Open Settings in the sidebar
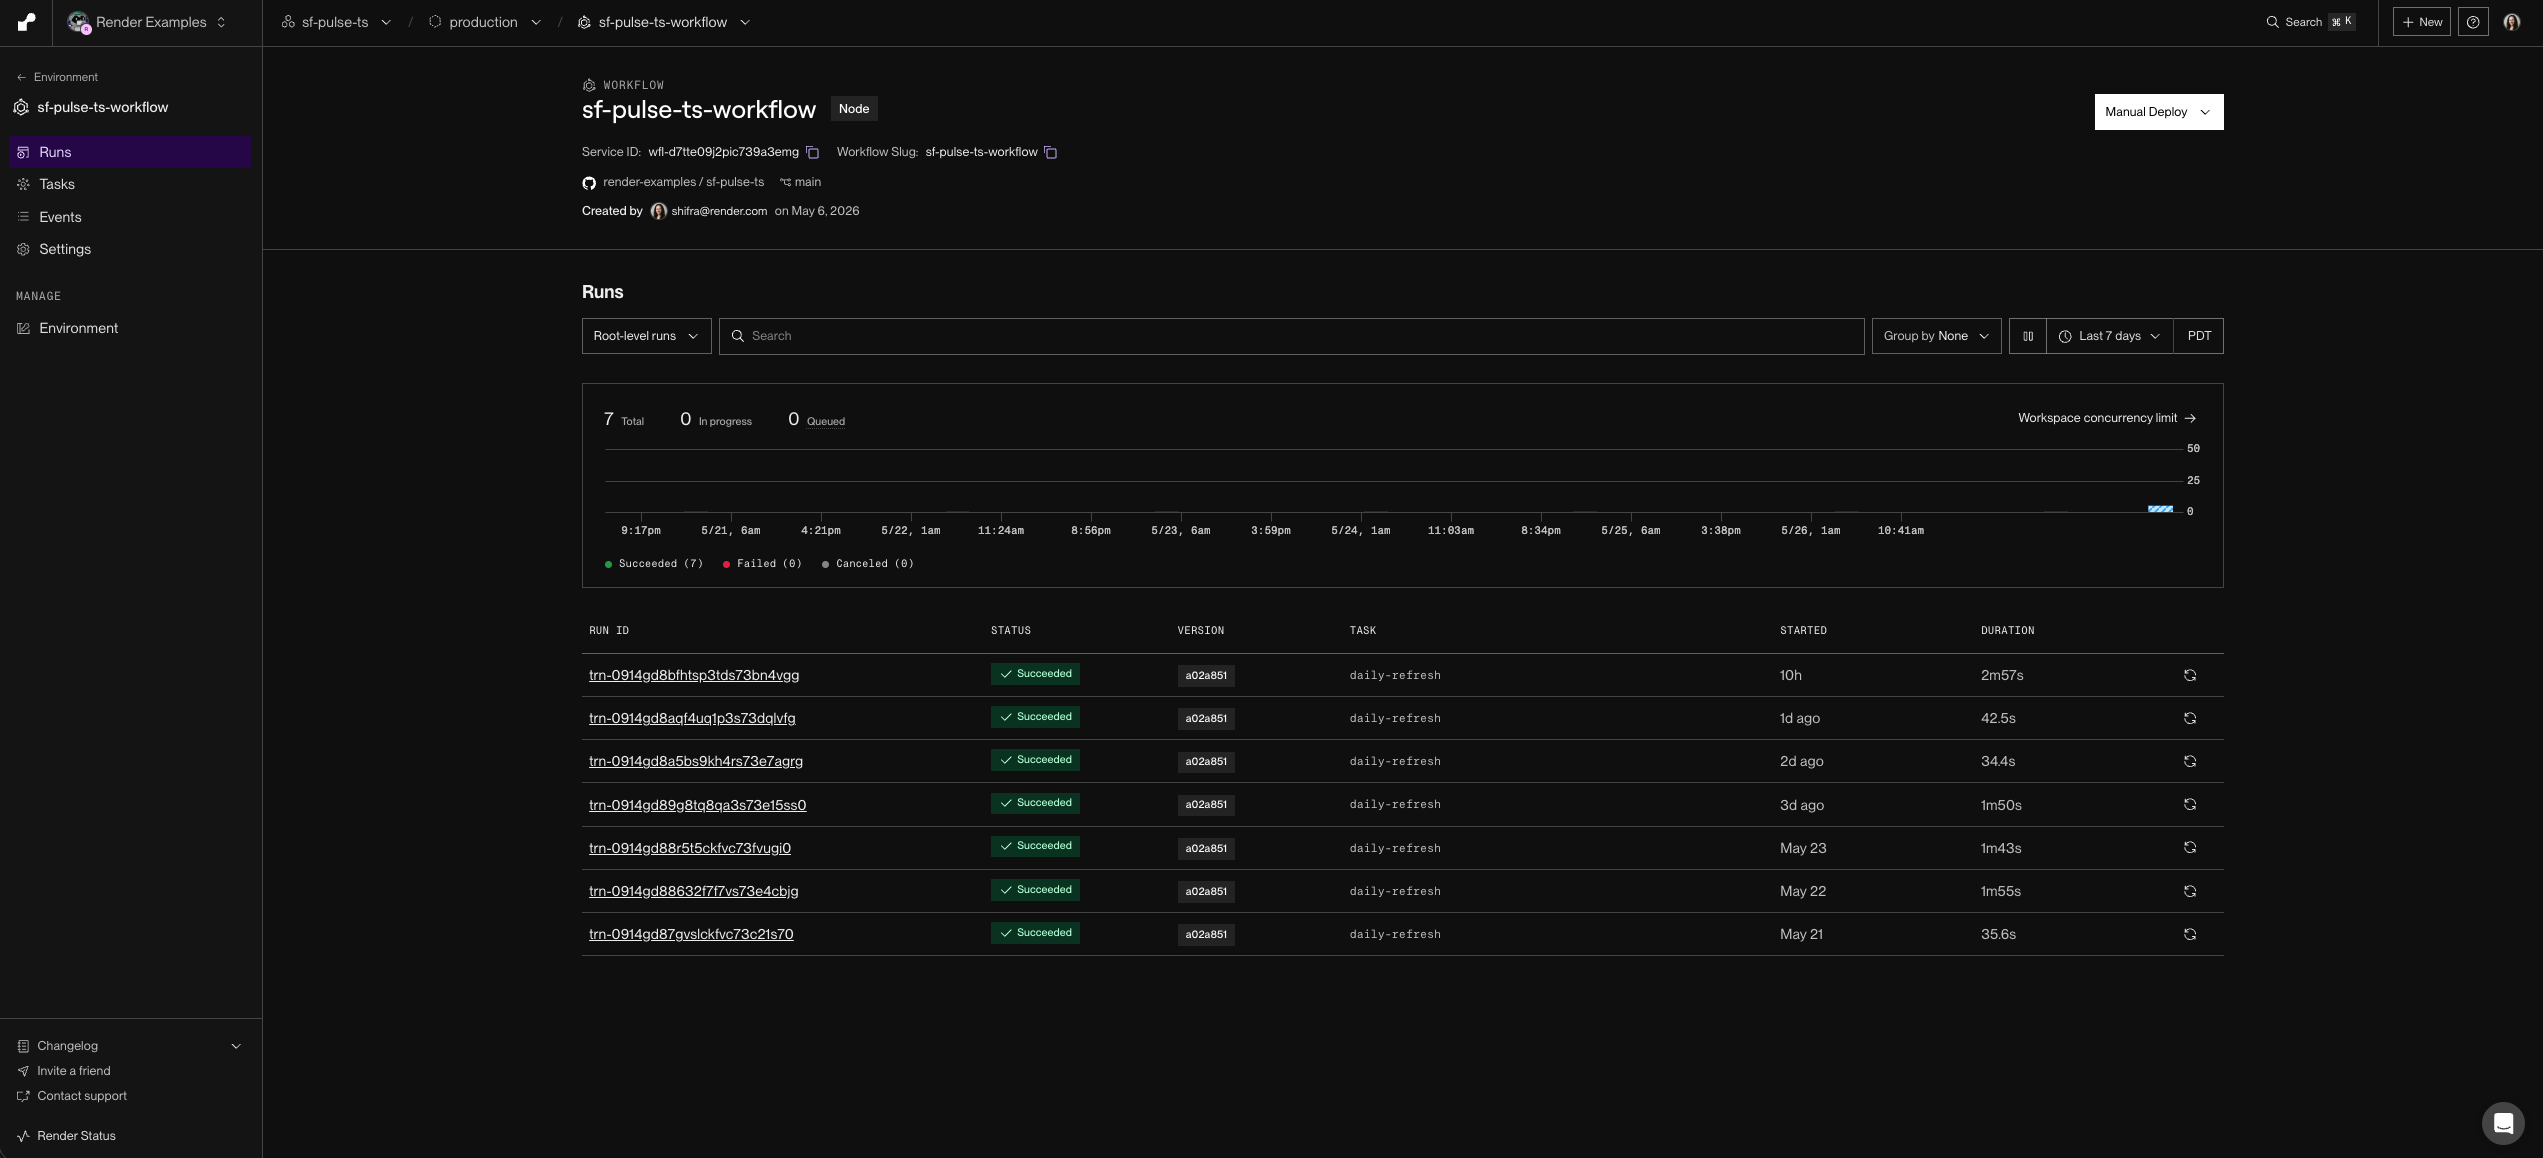The height and width of the screenshot is (1158, 2543). [131, 250]
